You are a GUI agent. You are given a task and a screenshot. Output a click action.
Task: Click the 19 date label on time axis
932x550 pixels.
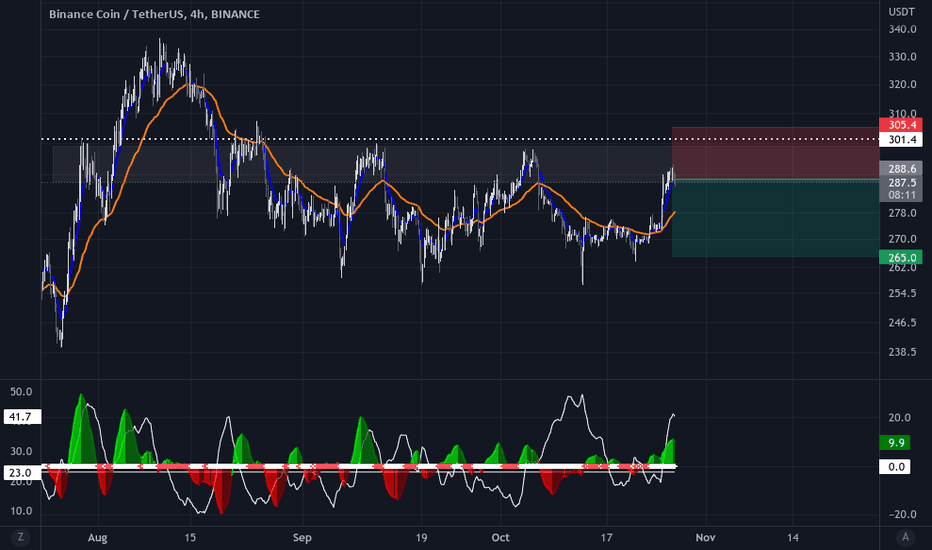point(421,538)
